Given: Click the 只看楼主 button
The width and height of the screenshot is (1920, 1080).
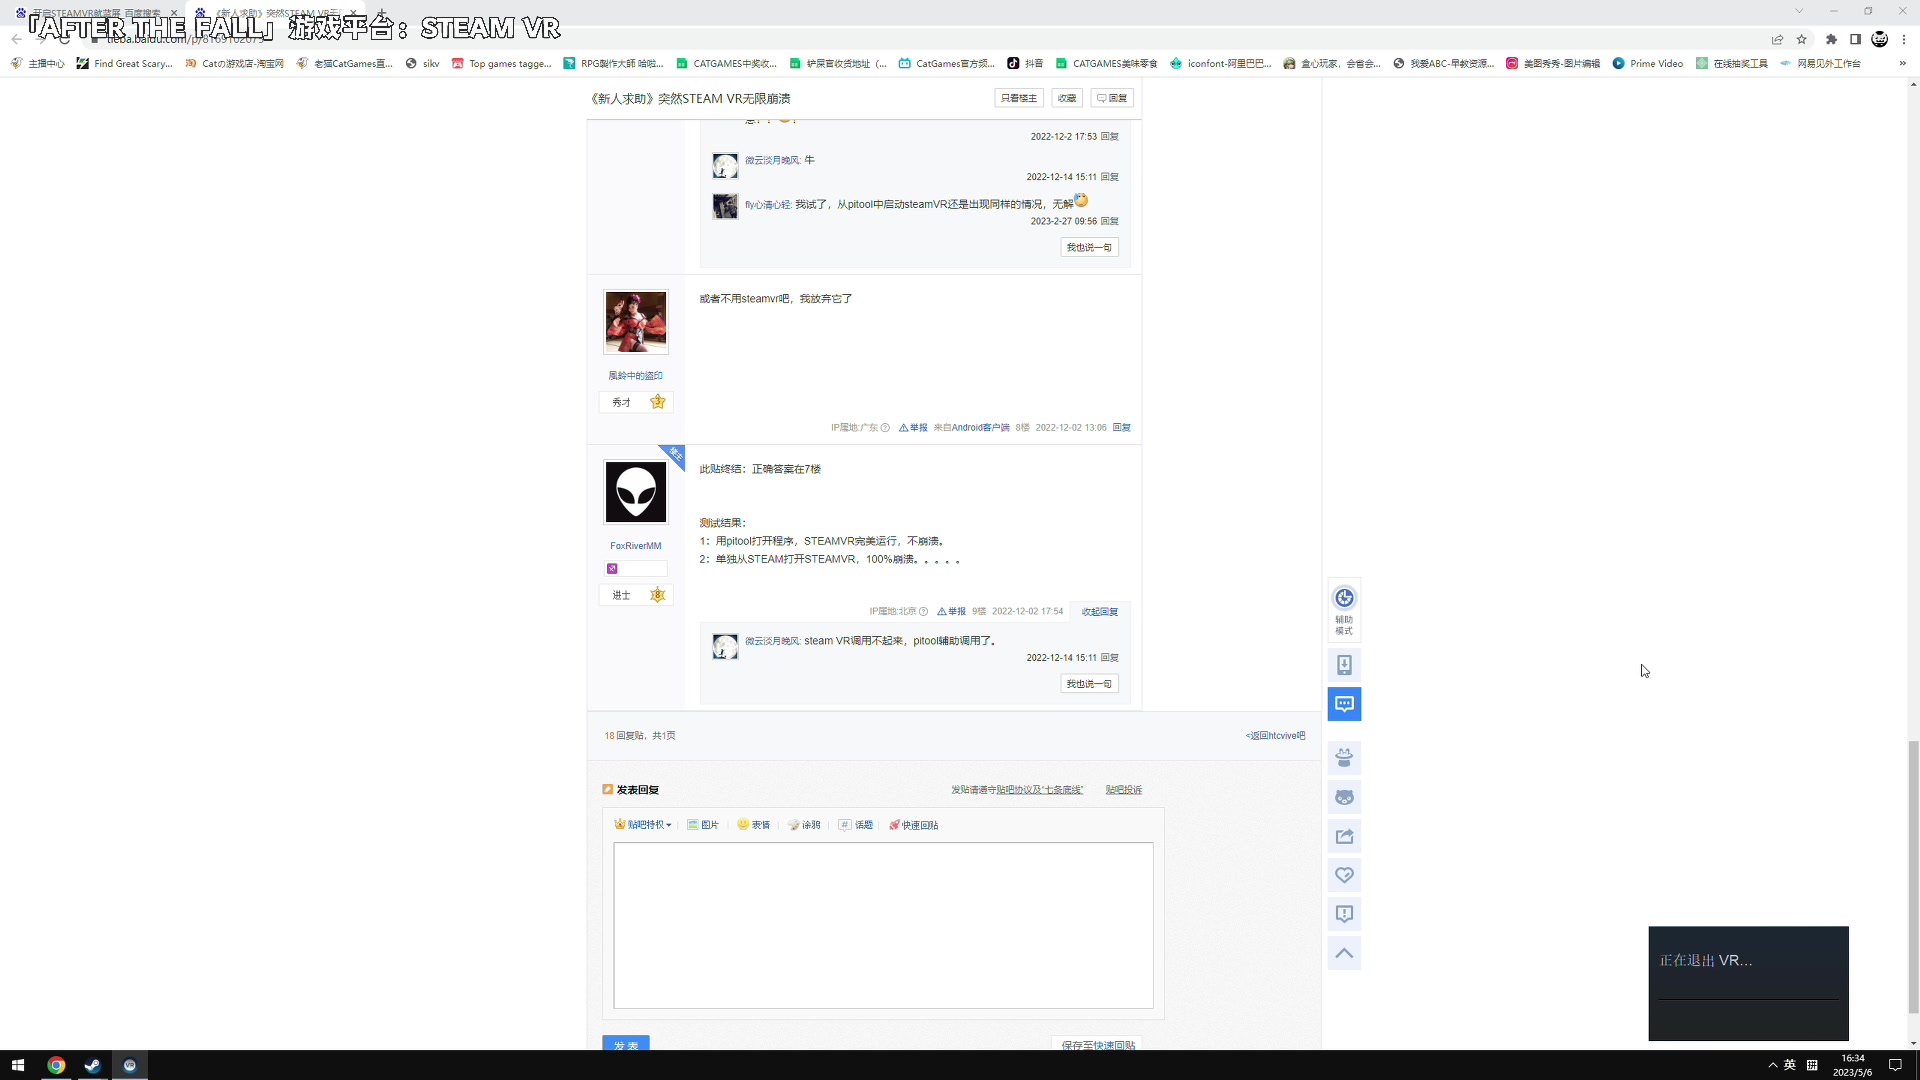Looking at the screenshot, I should [1019, 98].
